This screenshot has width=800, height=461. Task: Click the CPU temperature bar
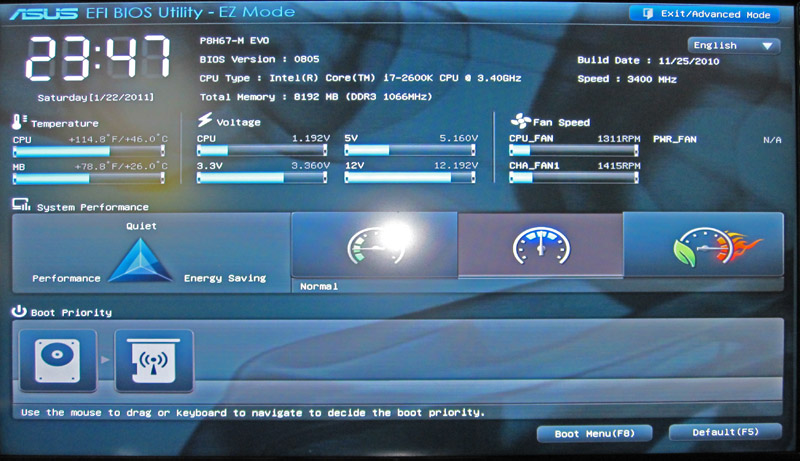click(x=89, y=151)
